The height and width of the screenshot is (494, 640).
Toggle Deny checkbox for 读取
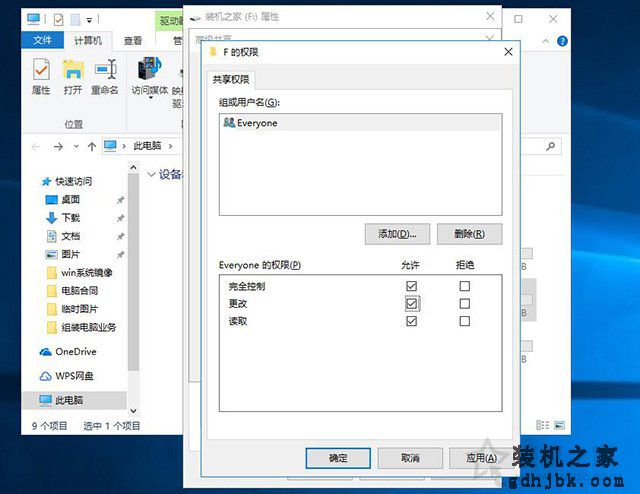[x=464, y=321]
